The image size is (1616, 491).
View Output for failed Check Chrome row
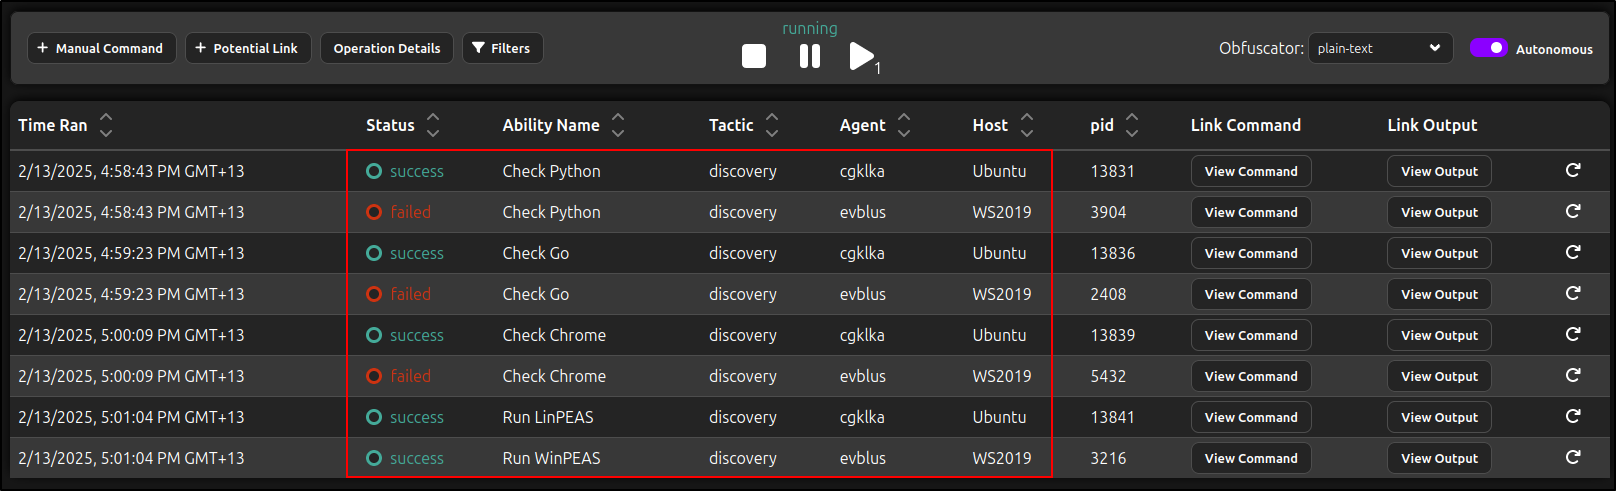click(1438, 376)
